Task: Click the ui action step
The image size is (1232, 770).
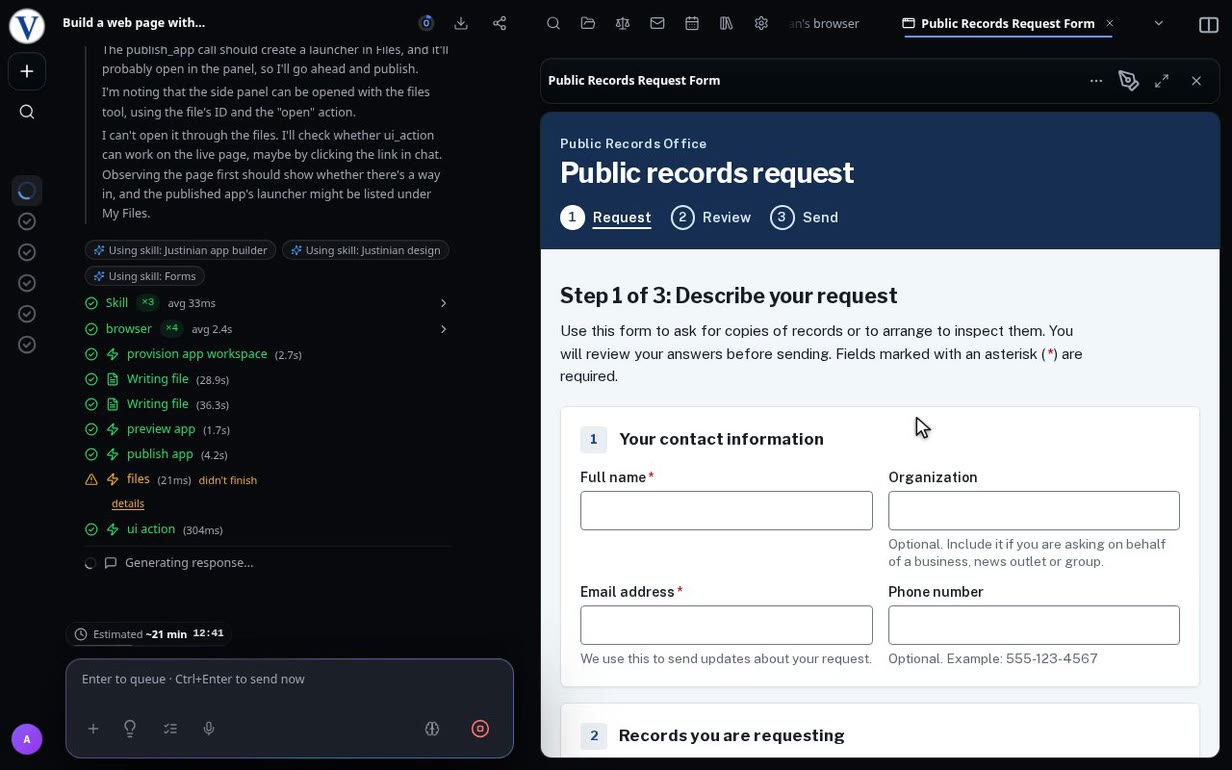Action: (x=154, y=529)
